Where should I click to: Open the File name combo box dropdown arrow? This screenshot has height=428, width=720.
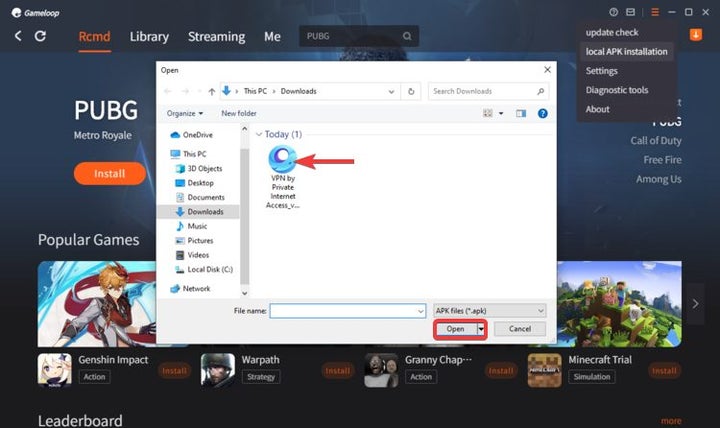pos(420,311)
